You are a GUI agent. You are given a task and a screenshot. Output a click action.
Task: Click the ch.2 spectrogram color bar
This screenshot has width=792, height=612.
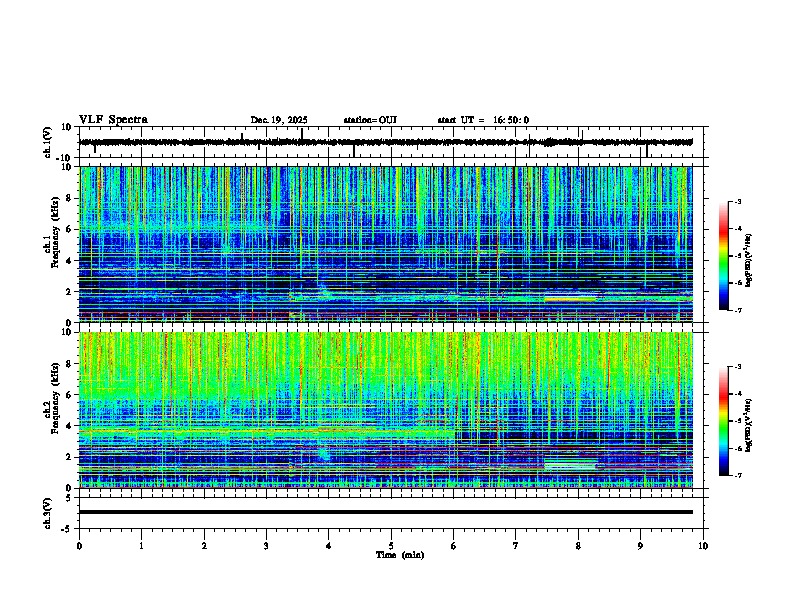point(724,421)
